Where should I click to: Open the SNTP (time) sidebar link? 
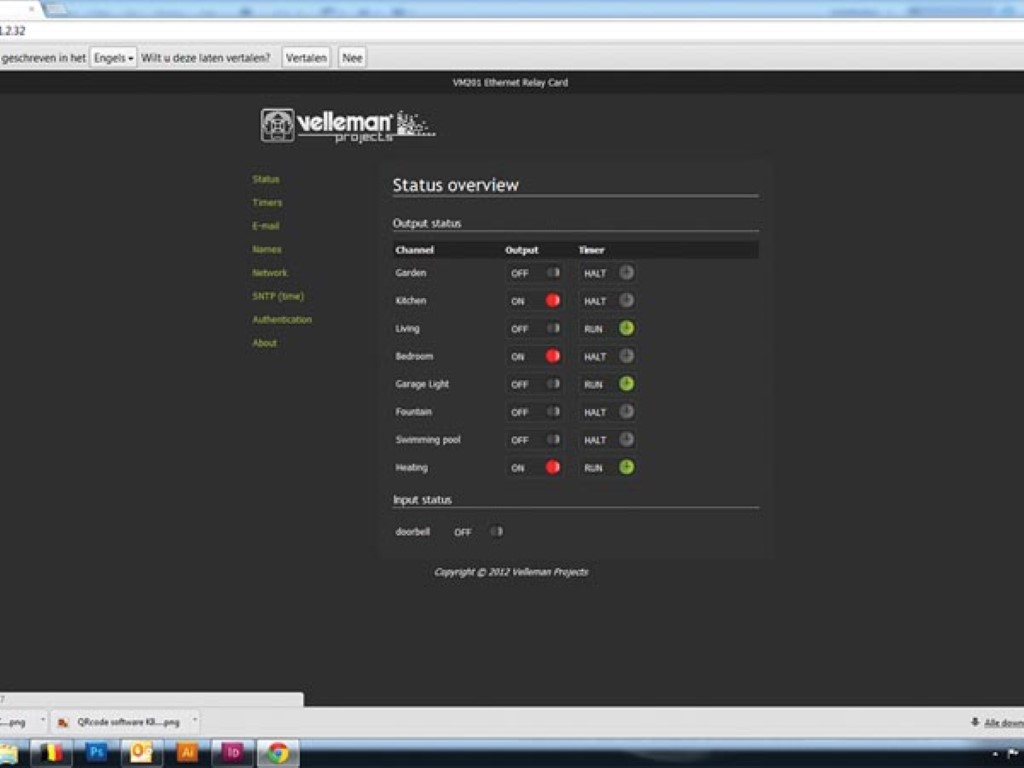point(278,296)
